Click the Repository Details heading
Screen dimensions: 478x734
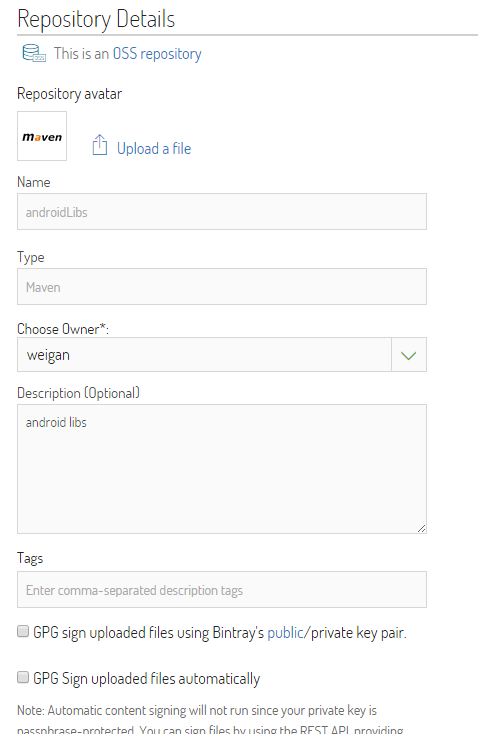pyautogui.click(x=96, y=19)
